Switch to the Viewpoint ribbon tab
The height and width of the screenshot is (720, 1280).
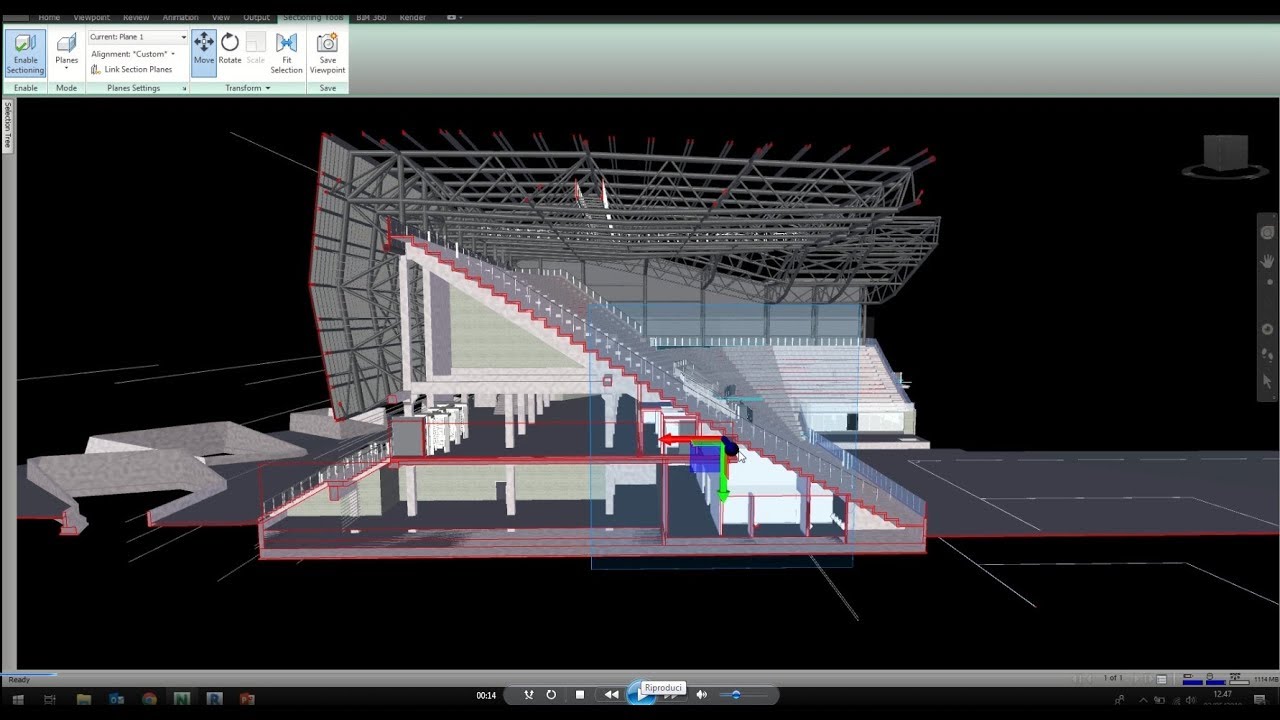(92, 17)
